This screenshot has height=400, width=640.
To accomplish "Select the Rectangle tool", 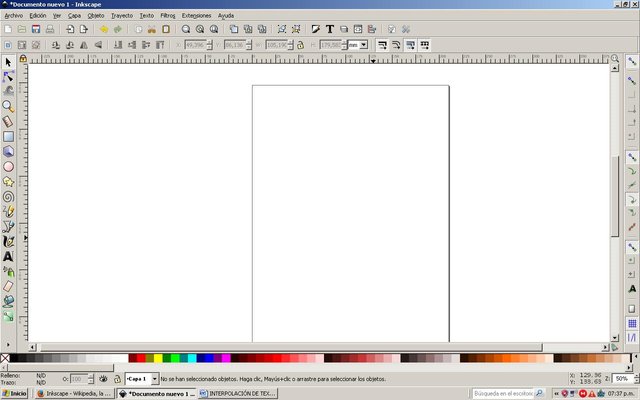I will 8,137.
